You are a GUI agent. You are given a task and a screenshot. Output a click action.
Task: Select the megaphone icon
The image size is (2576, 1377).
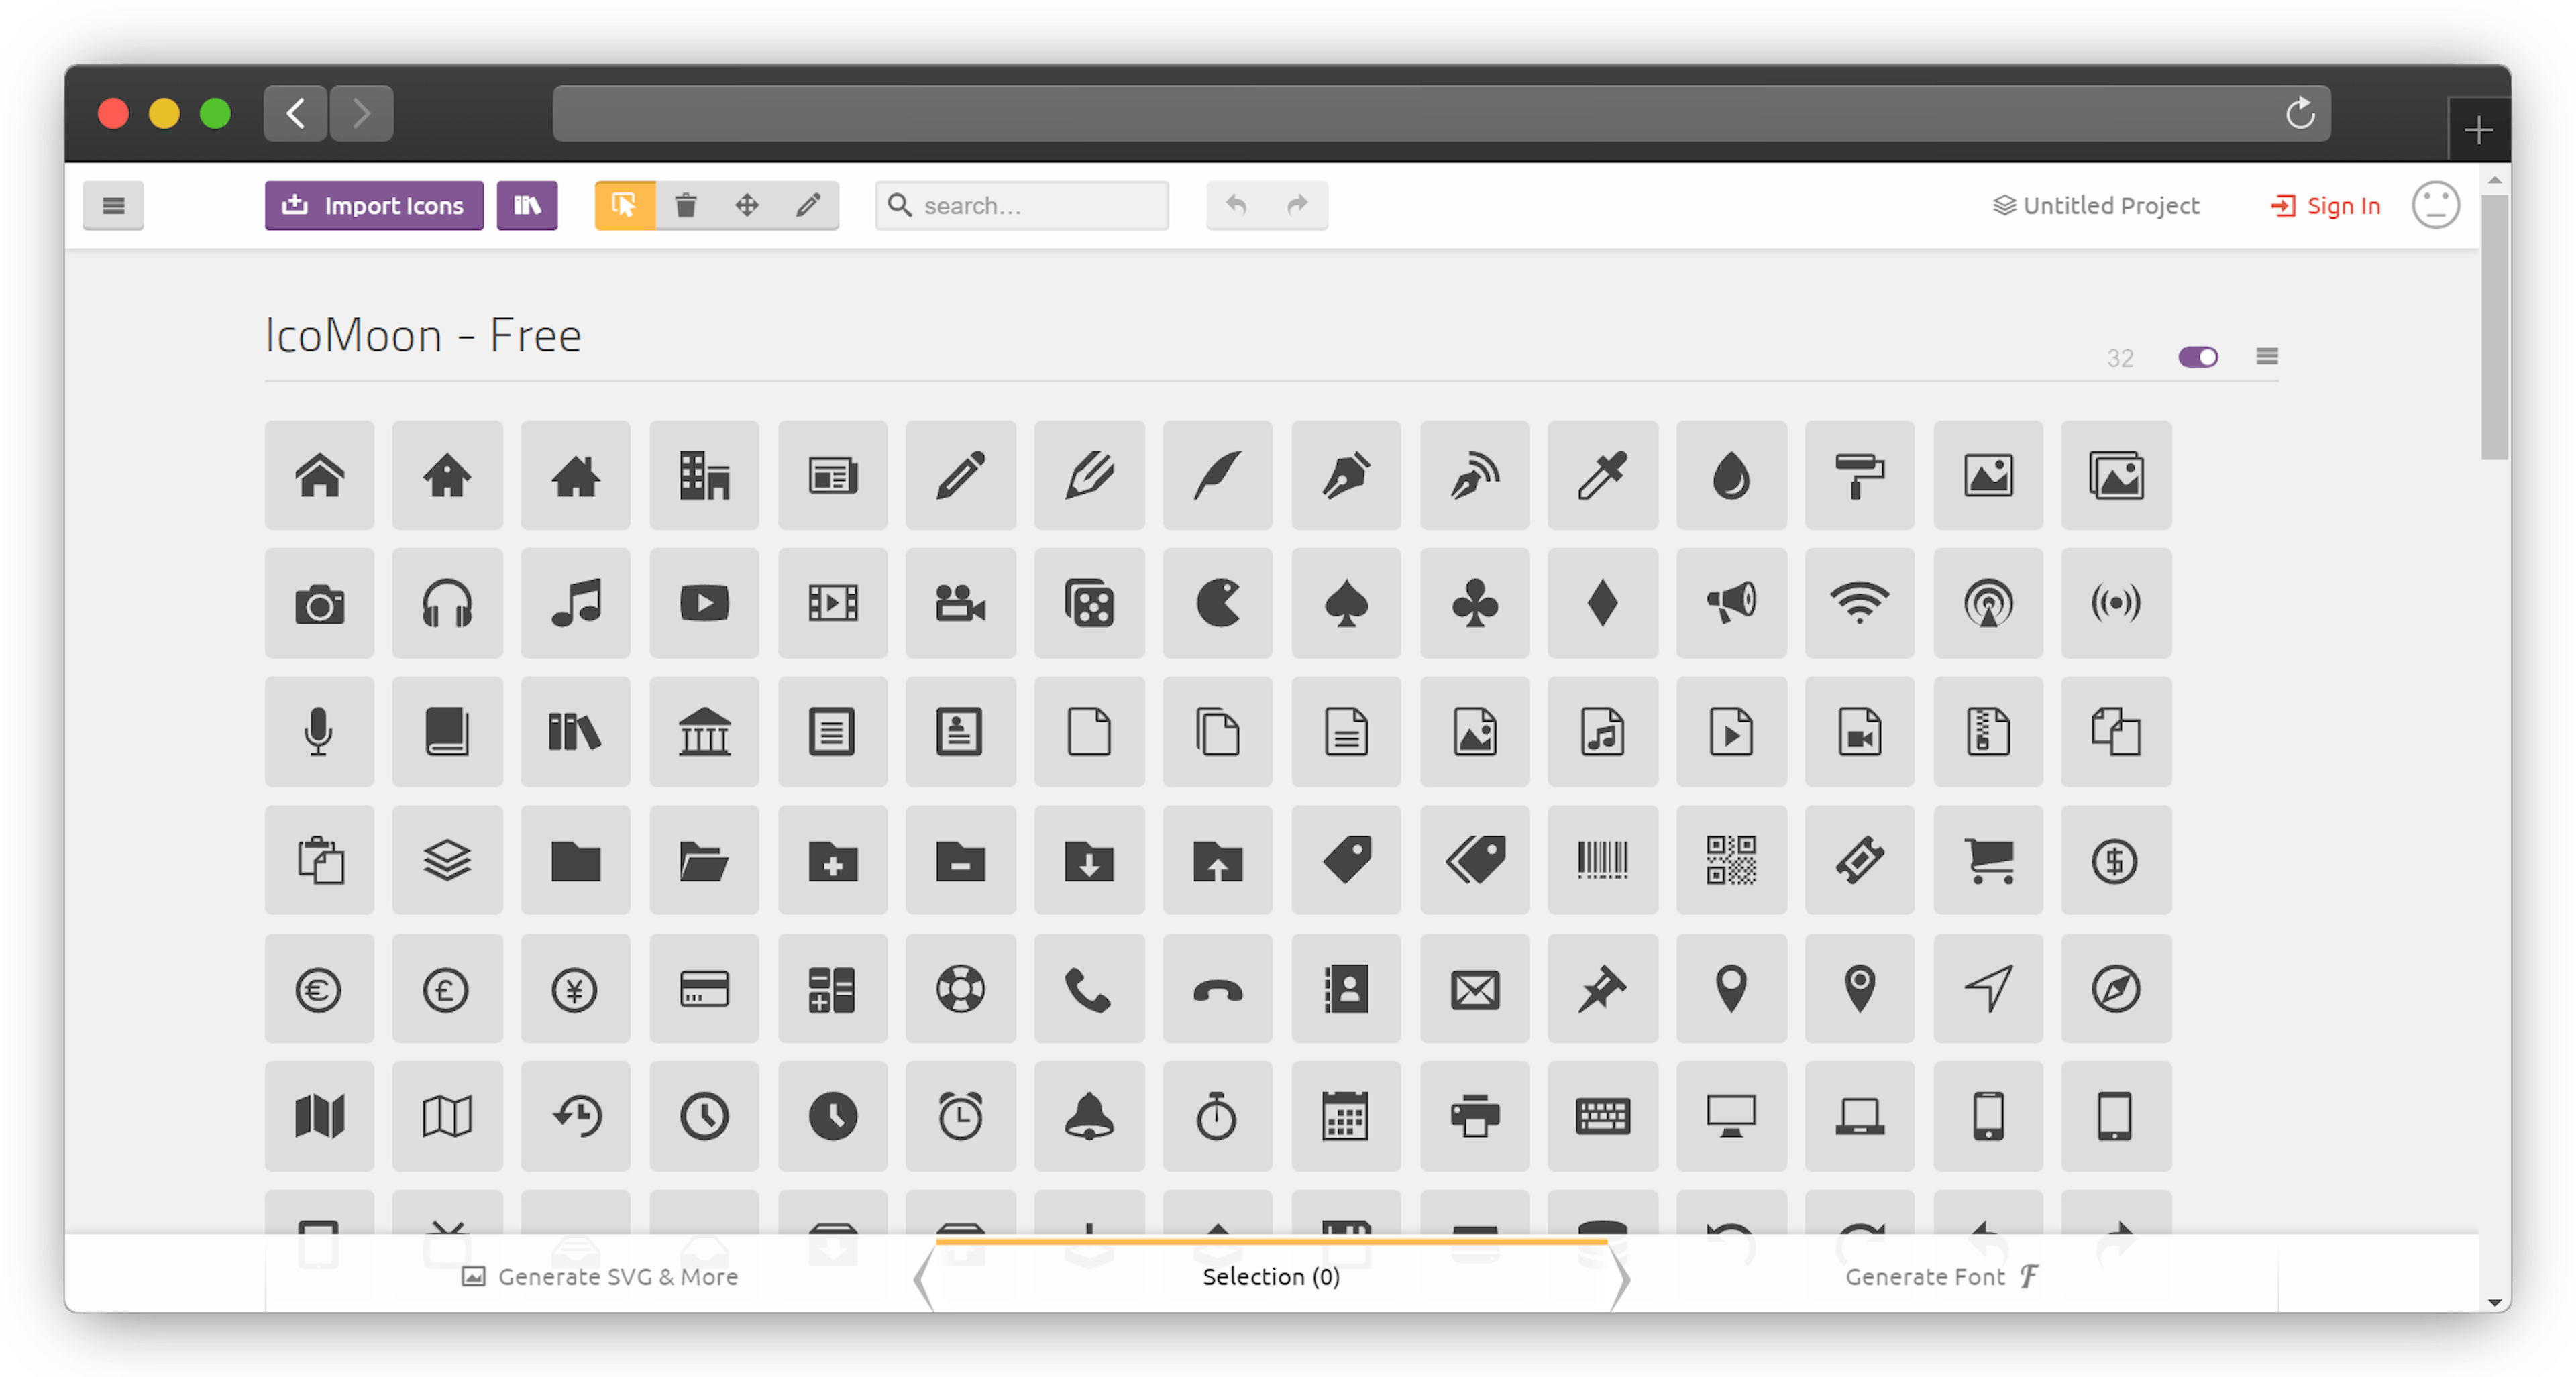click(x=1731, y=603)
